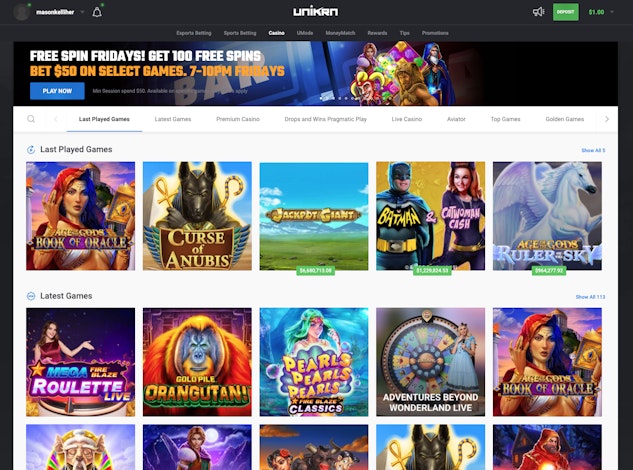The image size is (633, 470).
Task: Click the green Deposit button
Action: [565, 12]
